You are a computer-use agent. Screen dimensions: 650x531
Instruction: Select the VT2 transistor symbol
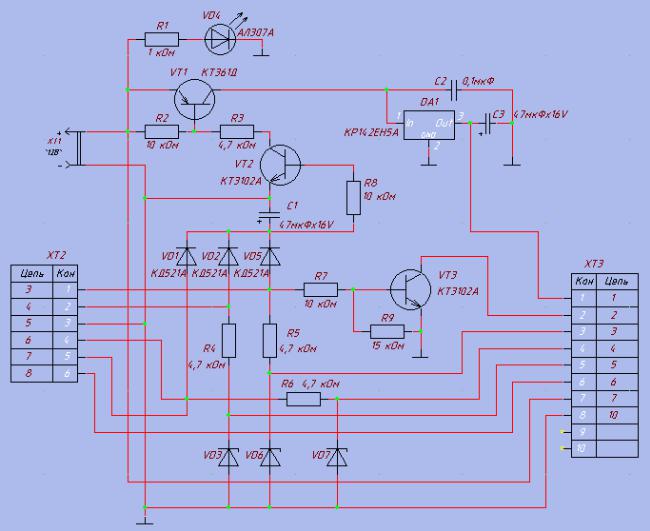[281, 165]
